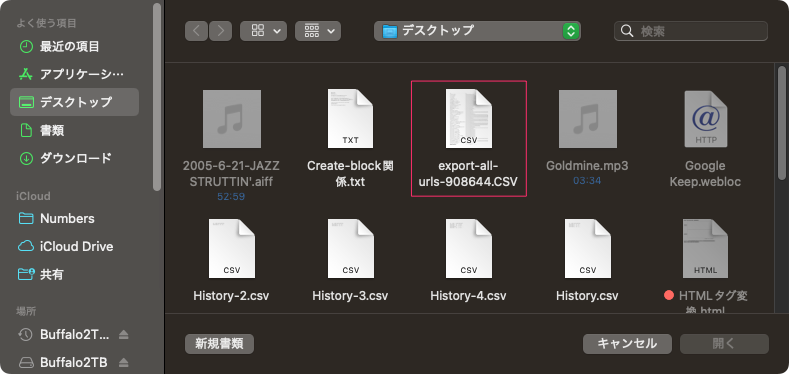Open the icon view mode dropdown
Image resolution: width=789 pixels, height=374 pixels.
[264, 31]
